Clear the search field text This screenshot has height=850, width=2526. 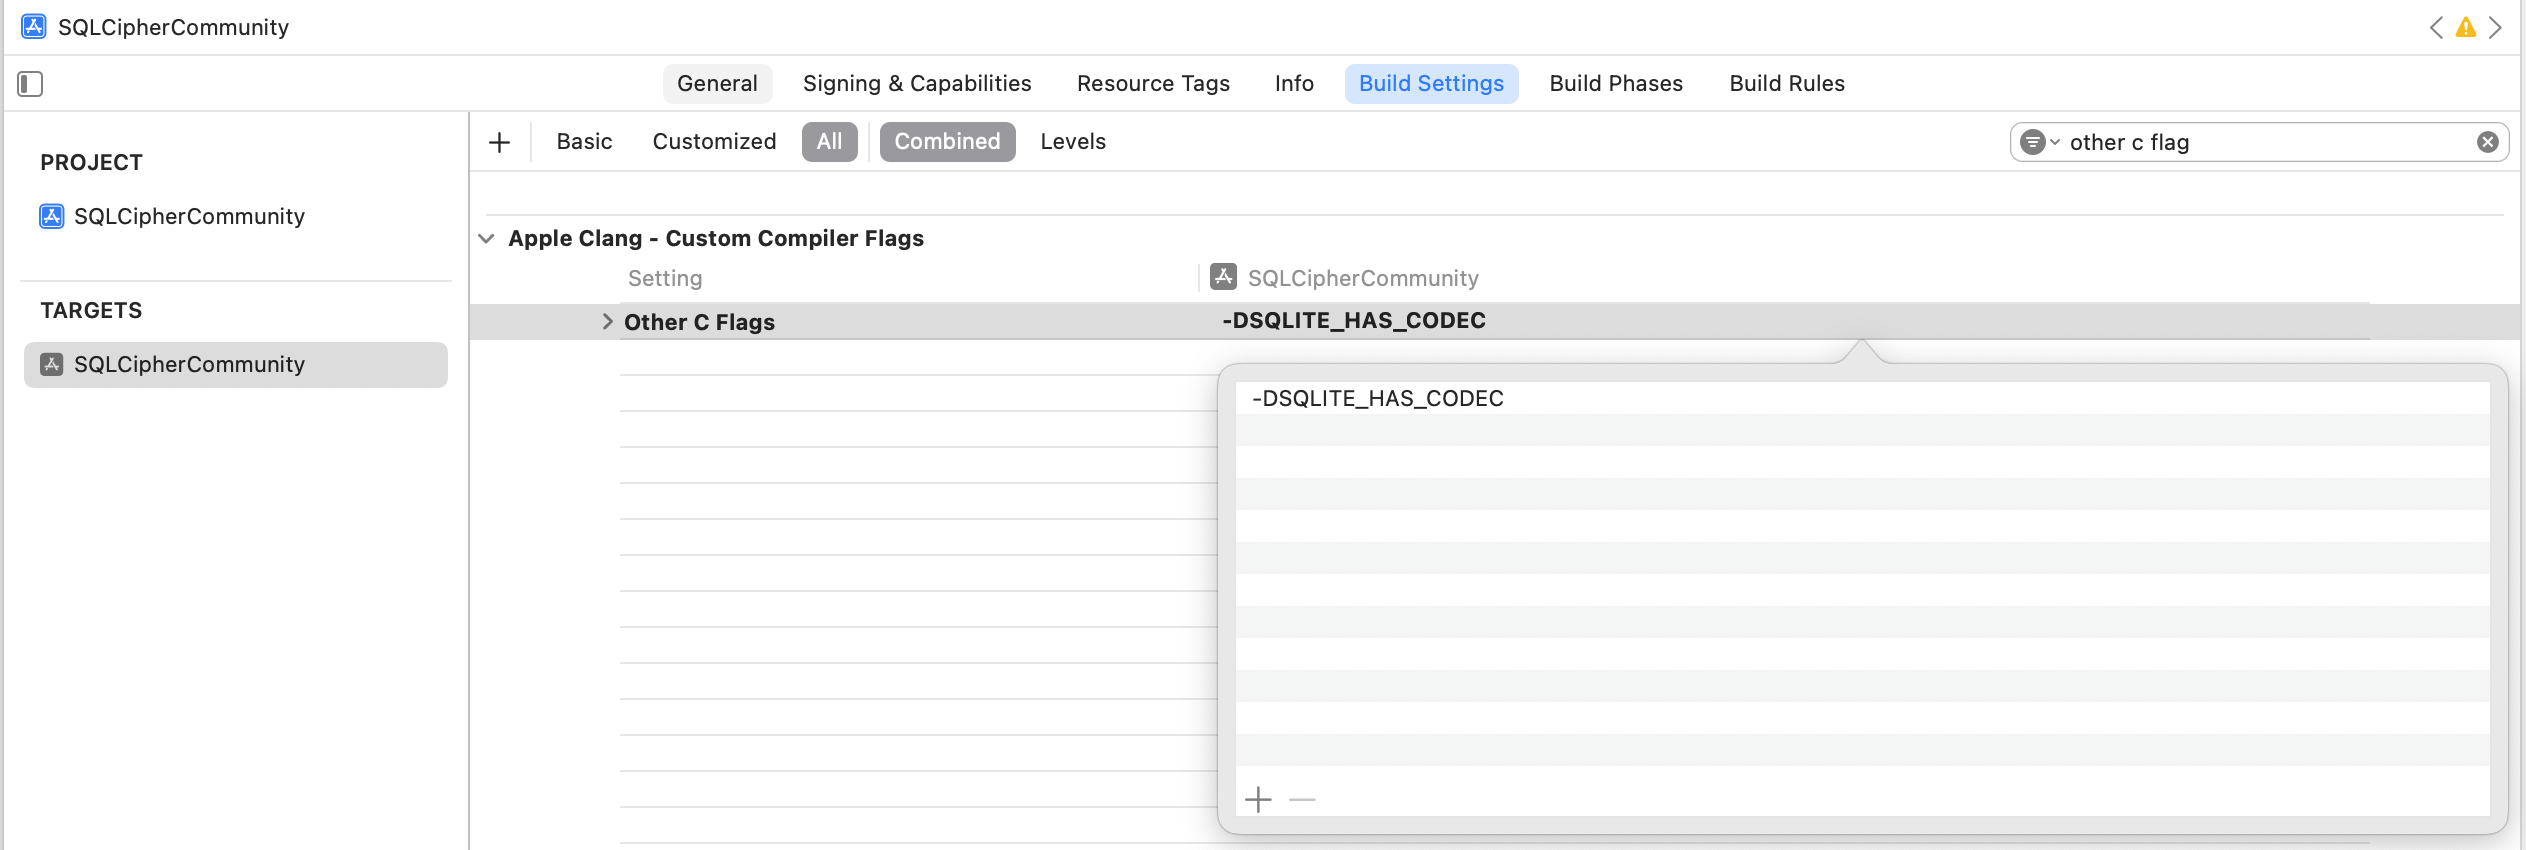2488,142
